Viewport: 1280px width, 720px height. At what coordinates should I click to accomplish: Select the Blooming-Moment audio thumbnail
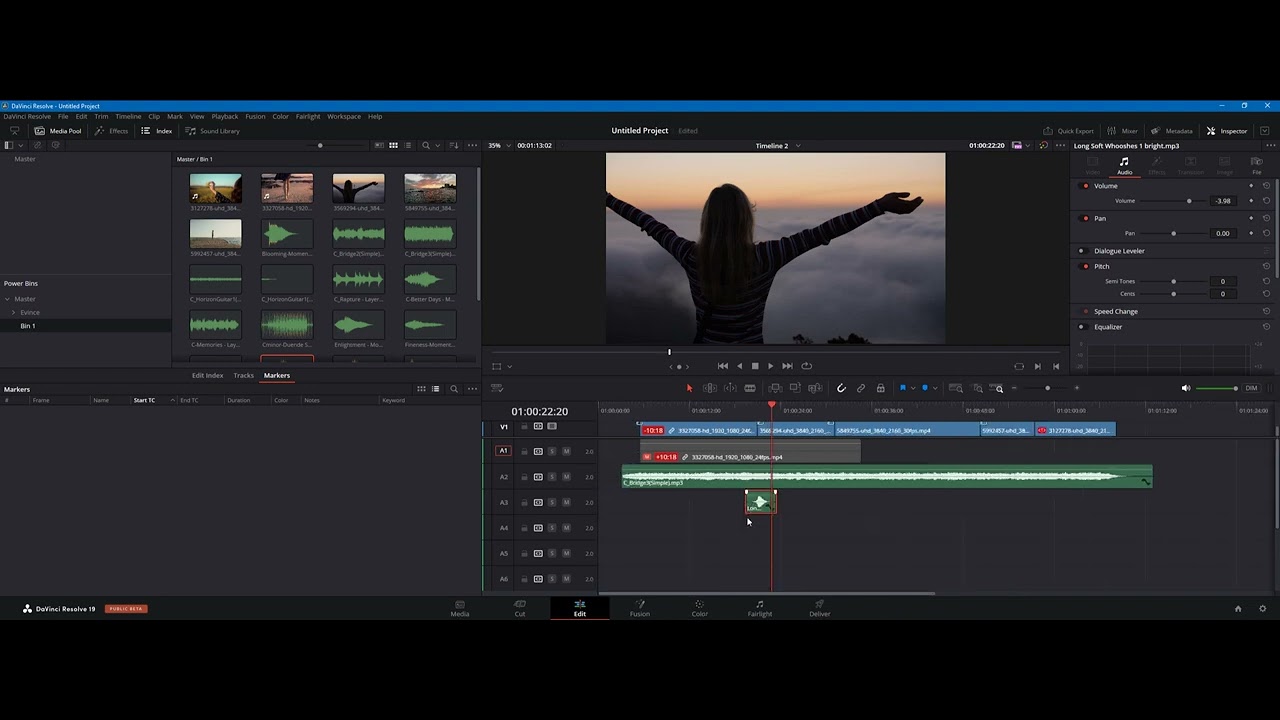click(287, 234)
